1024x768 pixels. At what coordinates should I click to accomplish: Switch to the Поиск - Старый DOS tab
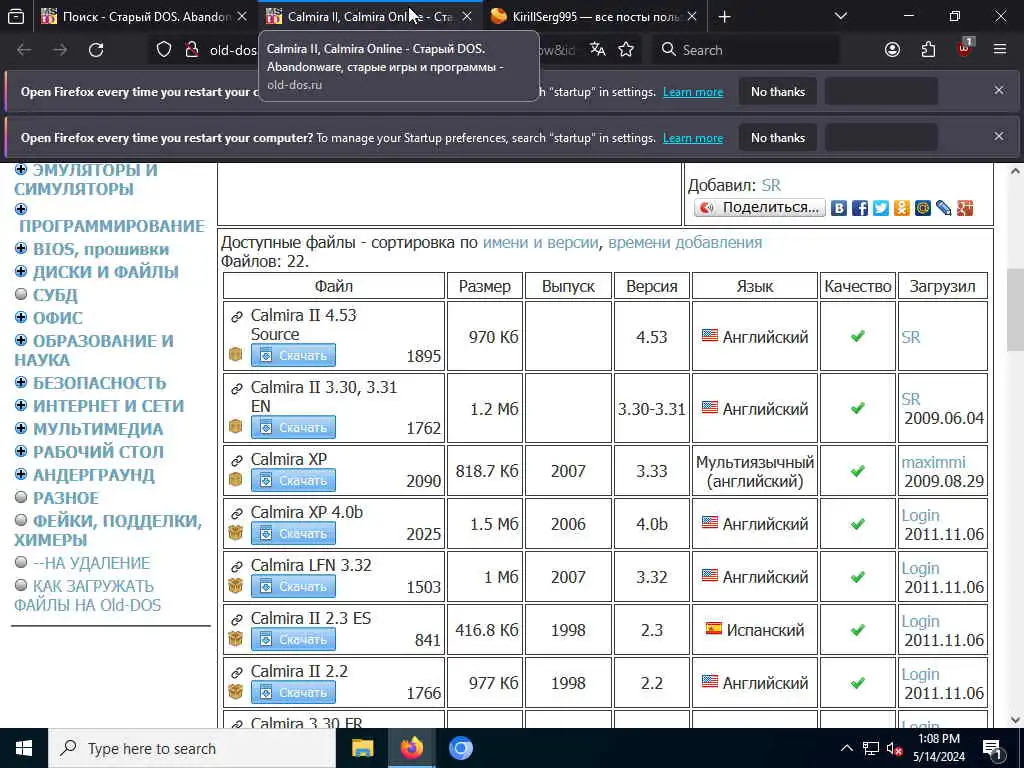tap(145, 16)
